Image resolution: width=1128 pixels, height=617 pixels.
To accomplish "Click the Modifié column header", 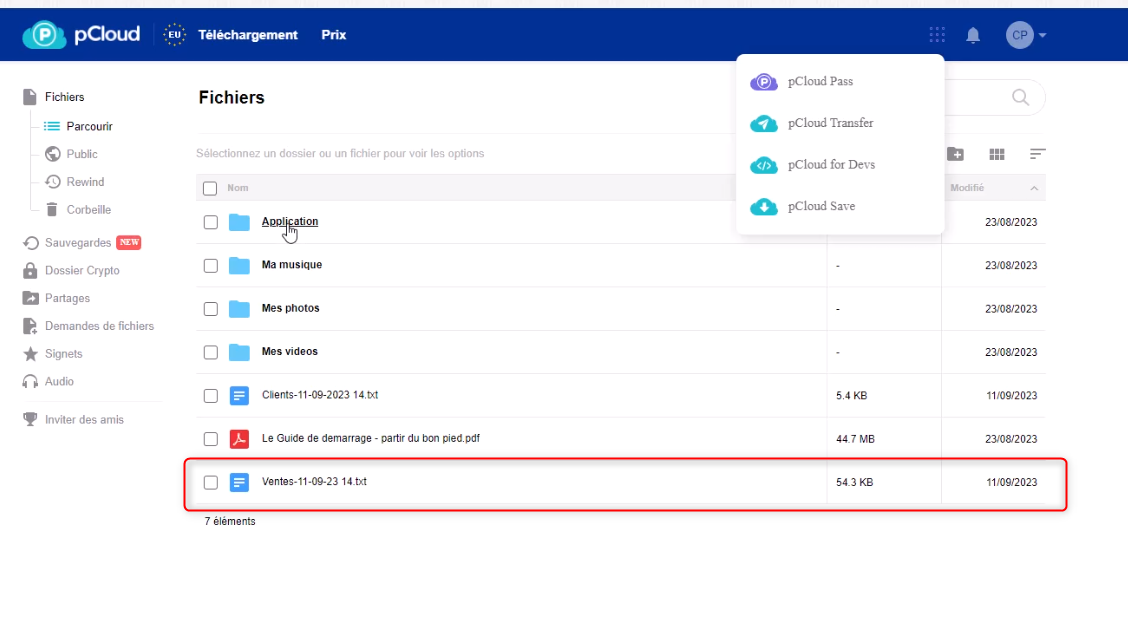I will point(967,188).
